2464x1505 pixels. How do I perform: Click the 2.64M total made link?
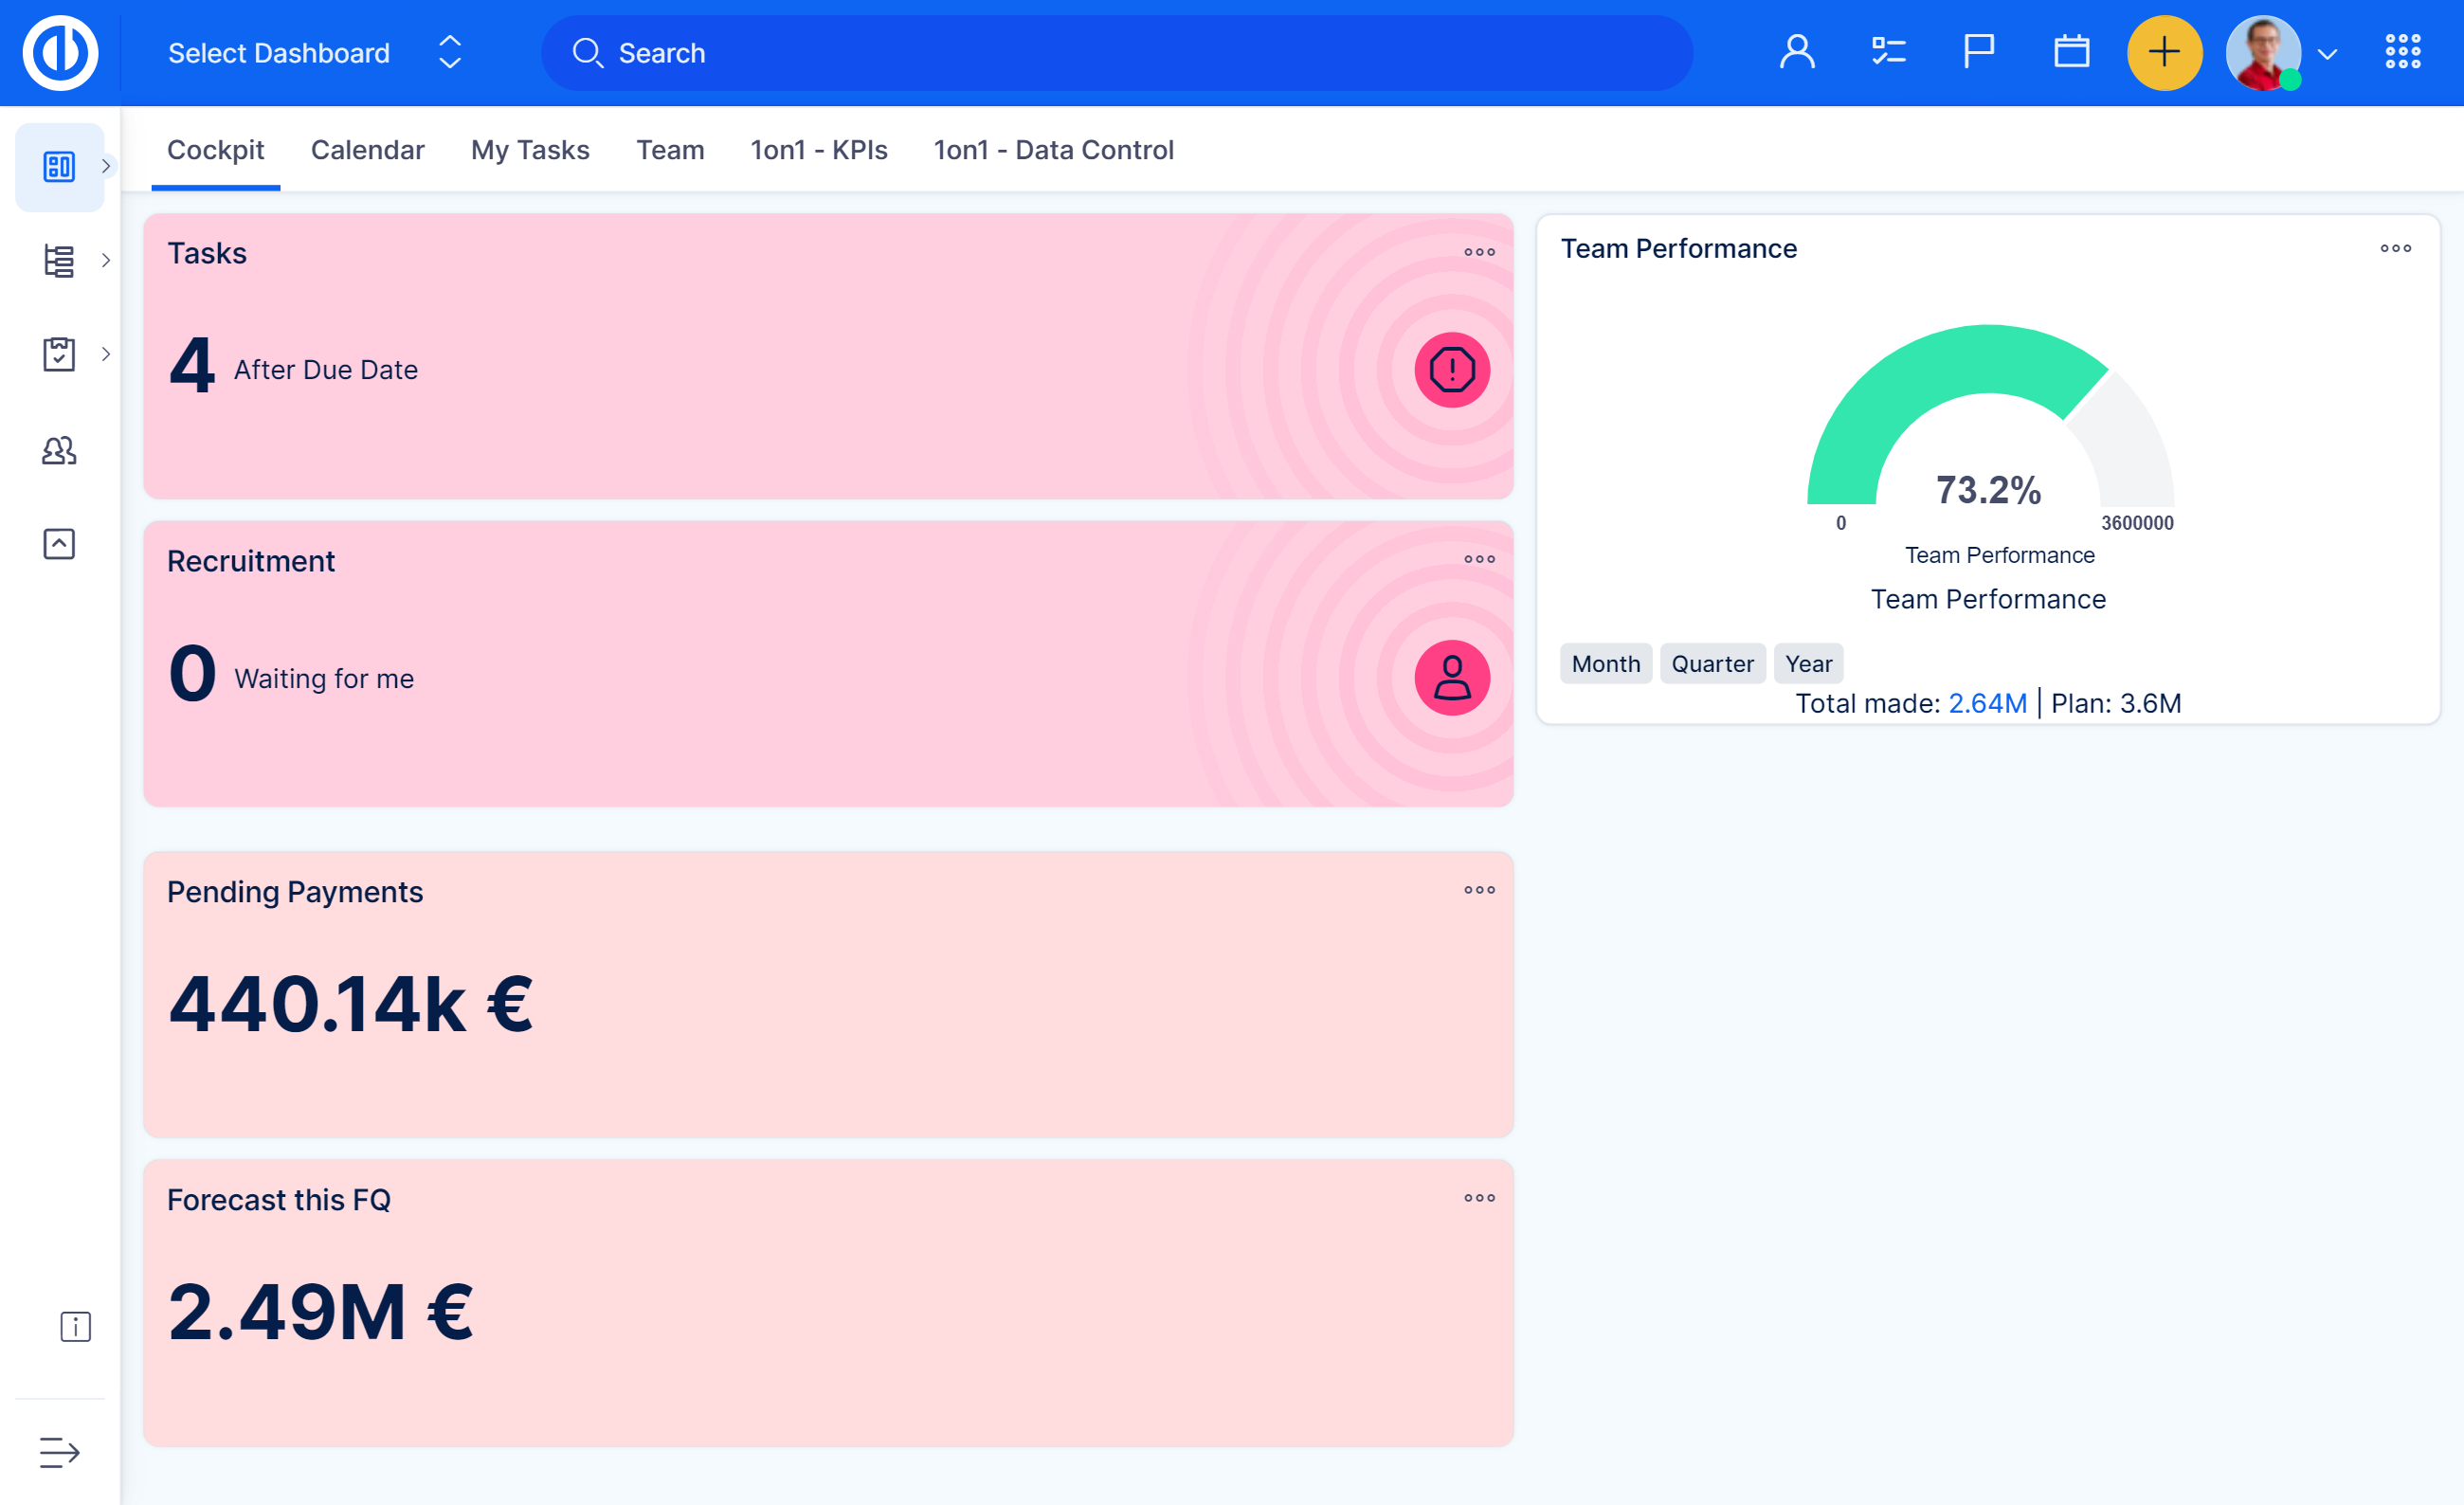click(1987, 703)
